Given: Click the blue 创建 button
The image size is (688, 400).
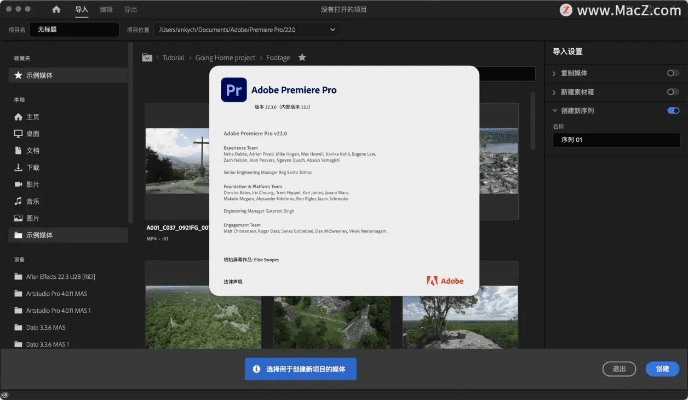Looking at the screenshot, I should click(661, 369).
